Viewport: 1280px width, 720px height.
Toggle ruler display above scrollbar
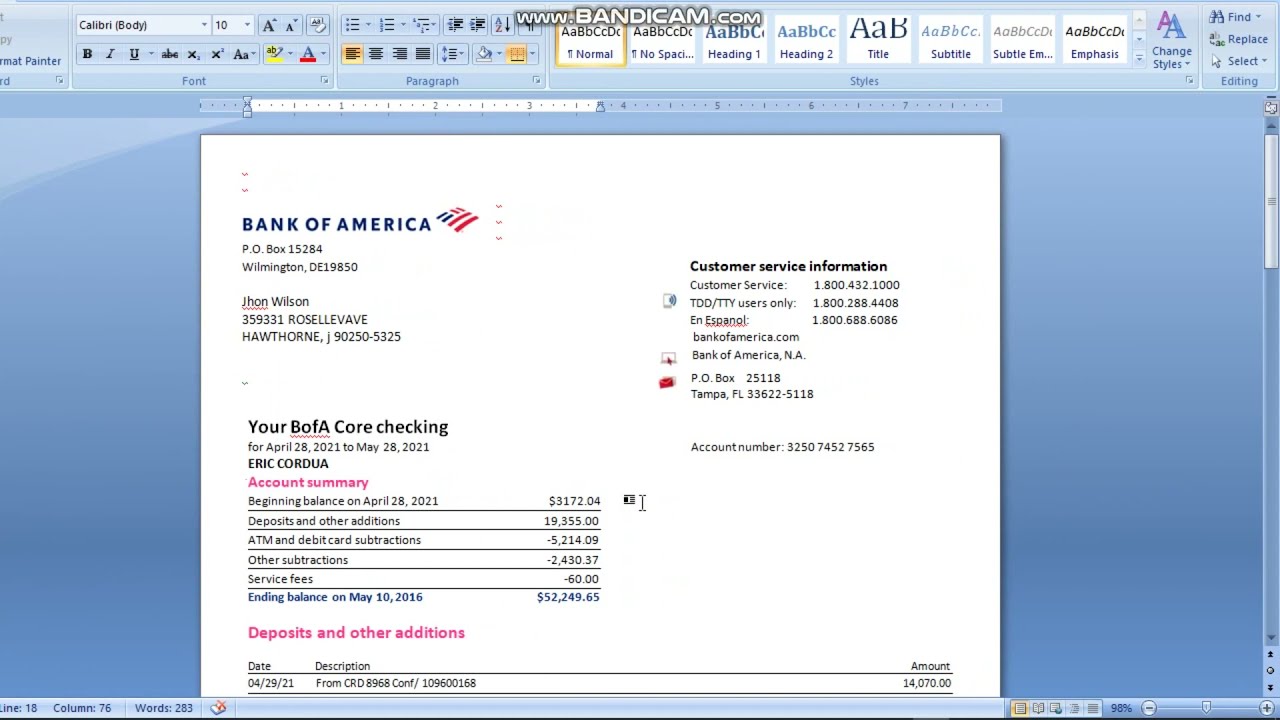click(1271, 107)
